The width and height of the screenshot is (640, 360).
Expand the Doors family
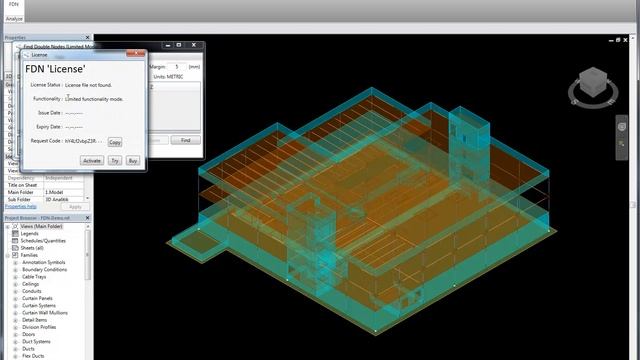[16, 335]
